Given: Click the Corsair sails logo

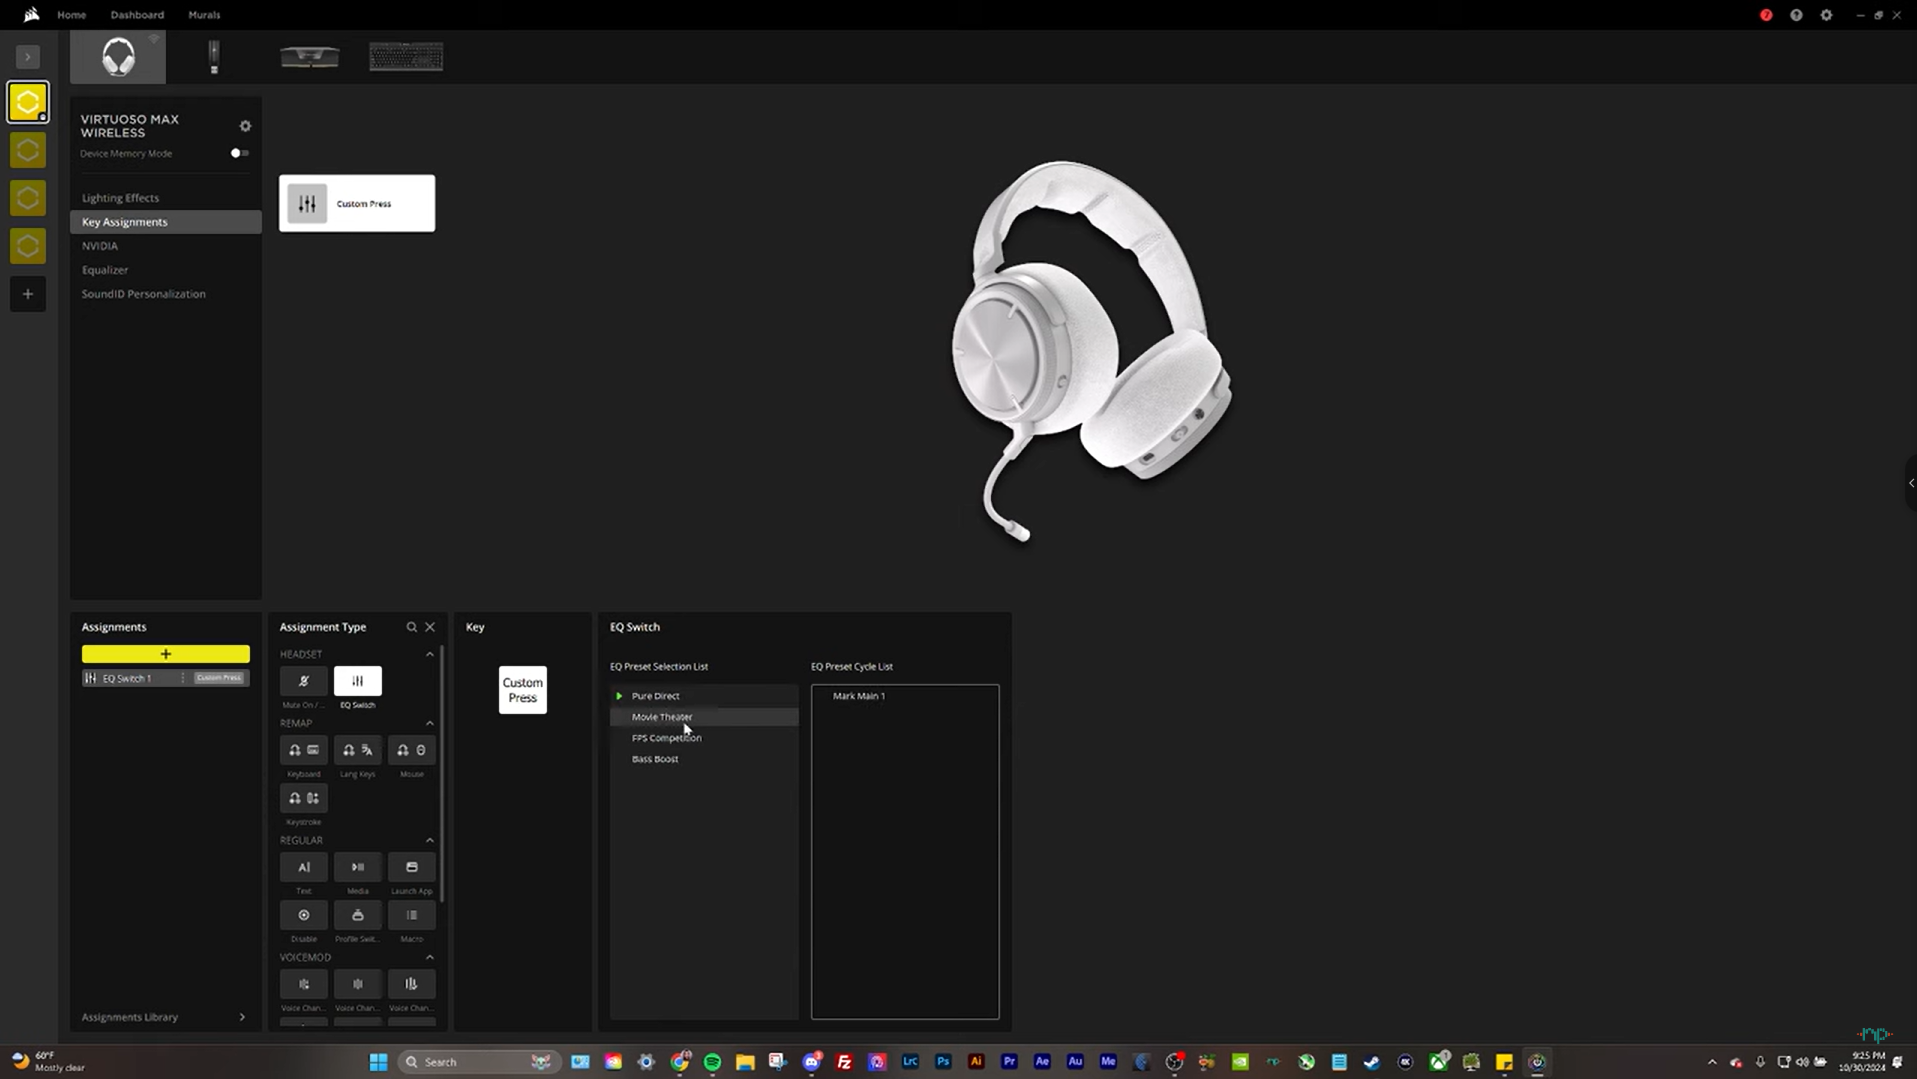Looking at the screenshot, I should point(31,15).
